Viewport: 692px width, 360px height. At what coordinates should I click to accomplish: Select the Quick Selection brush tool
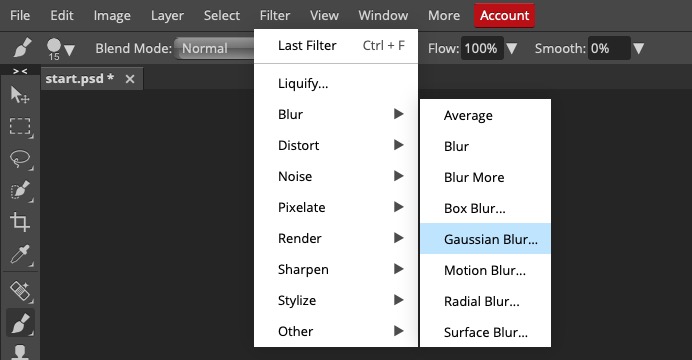[20, 191]
